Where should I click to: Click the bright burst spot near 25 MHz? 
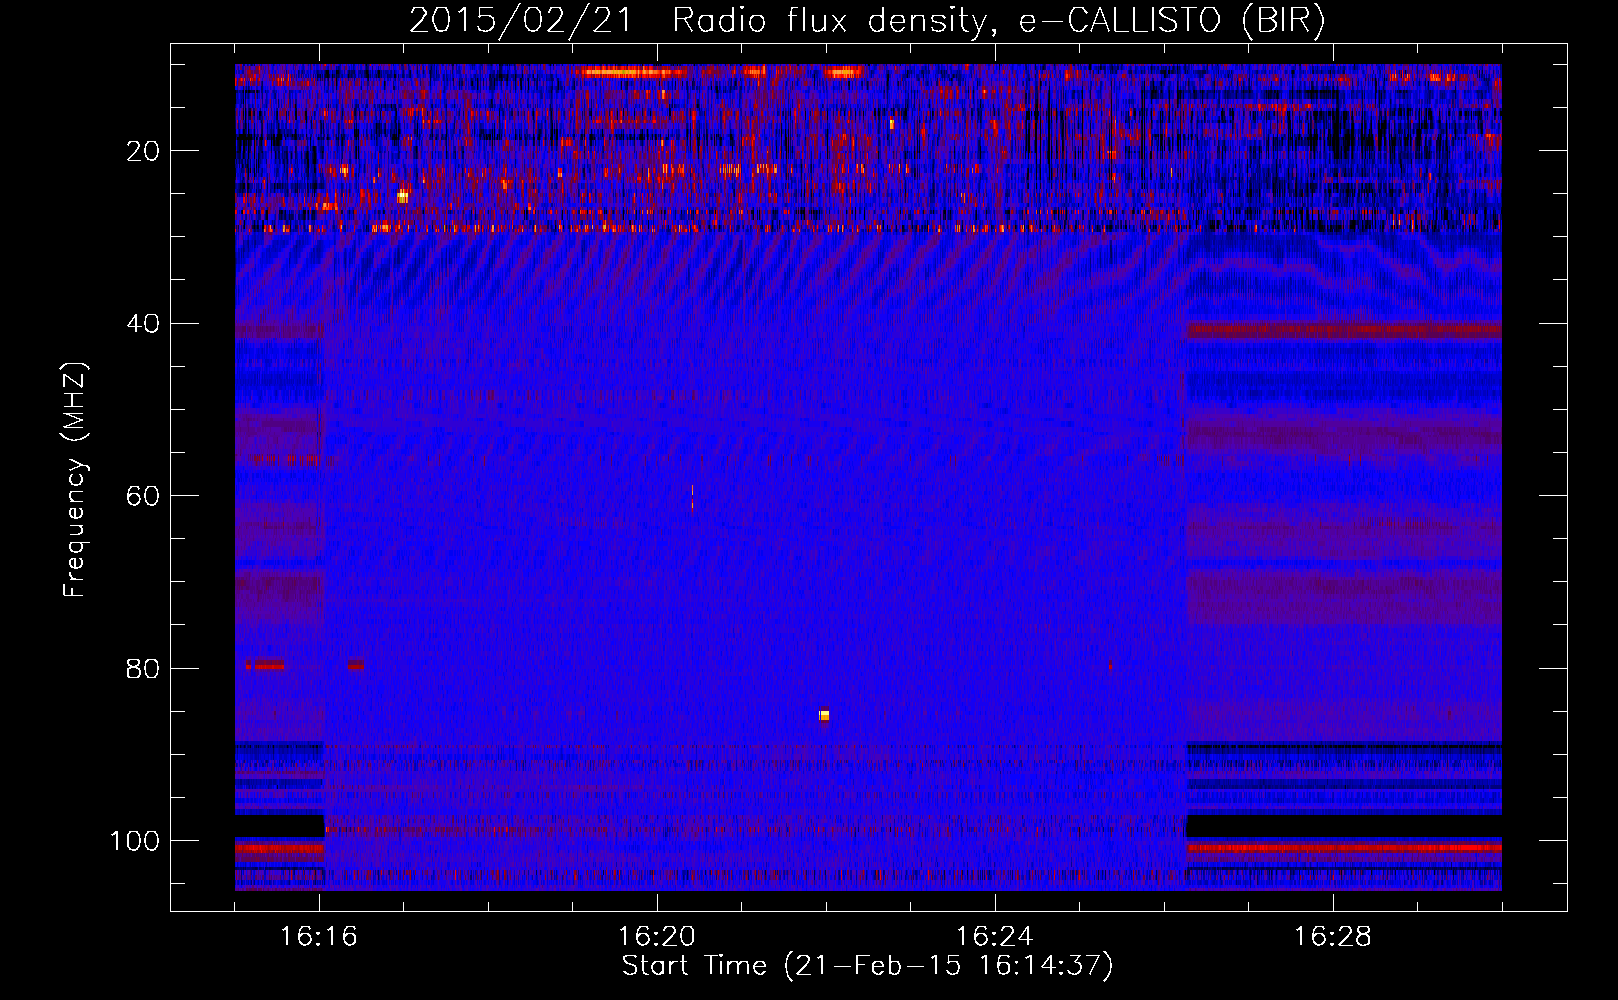pos(402,197)
